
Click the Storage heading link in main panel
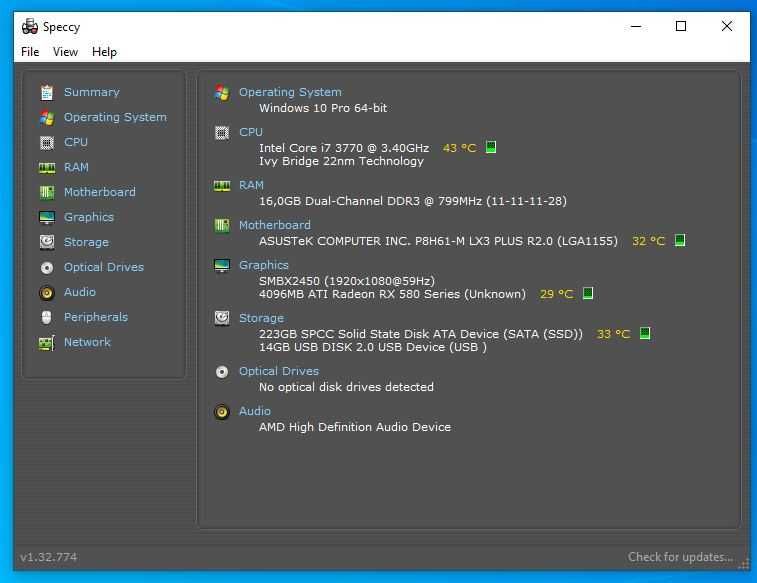tap(262, 319)
